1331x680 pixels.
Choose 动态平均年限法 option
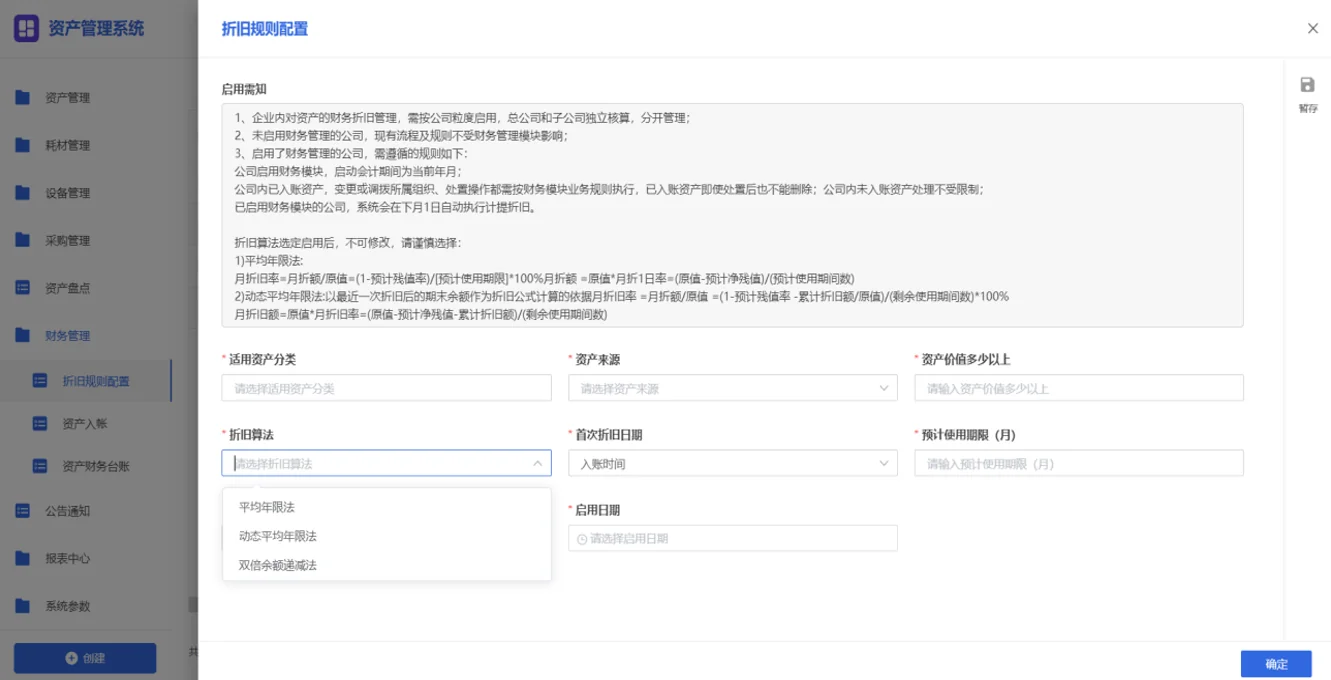tap(386, 536)
